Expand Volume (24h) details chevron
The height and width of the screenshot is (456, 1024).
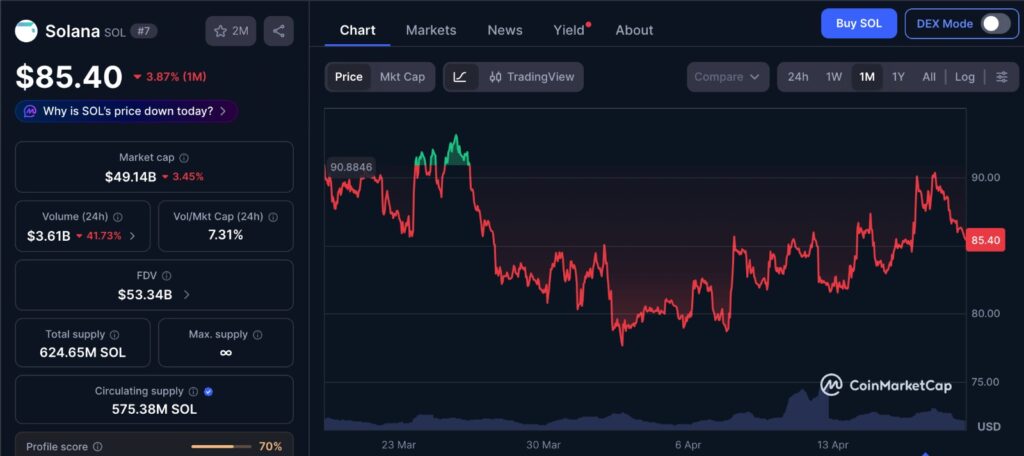coord(133,236)
